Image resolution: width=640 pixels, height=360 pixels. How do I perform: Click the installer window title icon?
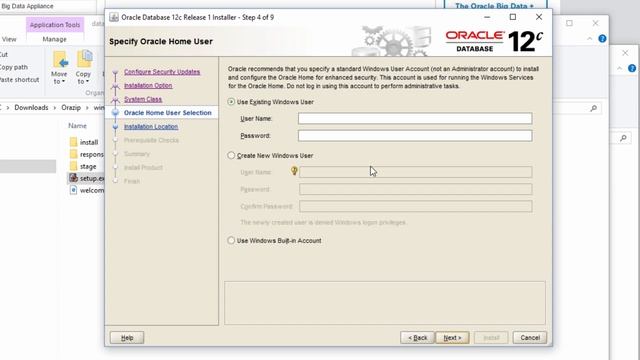114,17
